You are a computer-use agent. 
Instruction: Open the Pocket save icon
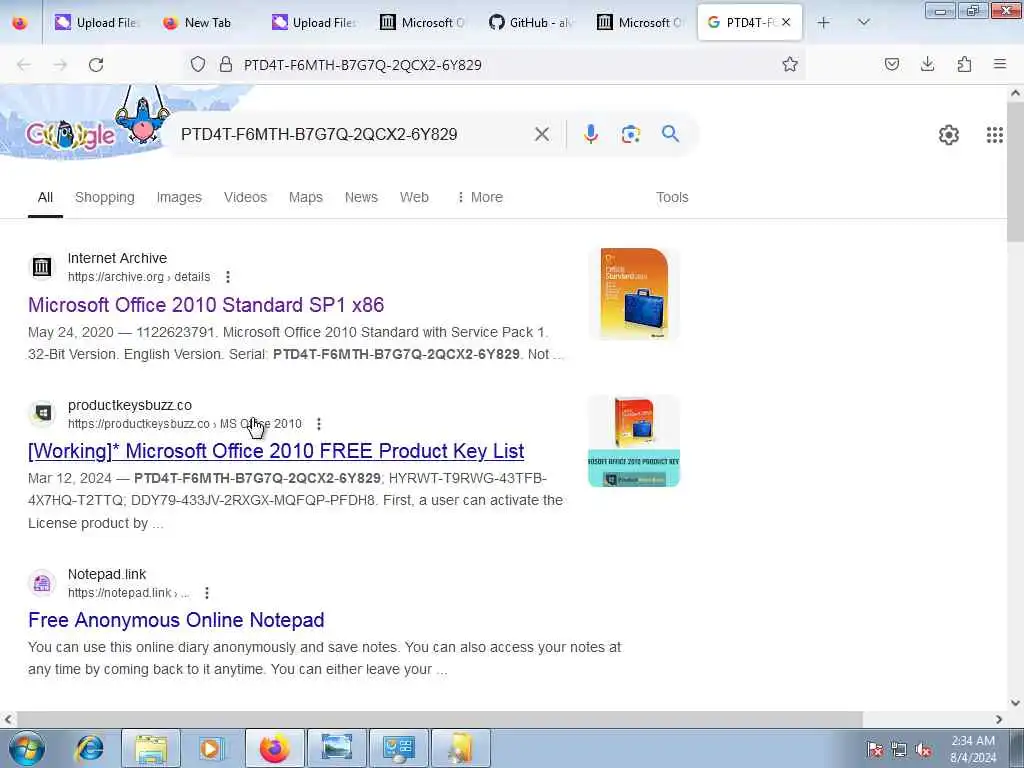[891, 64]
